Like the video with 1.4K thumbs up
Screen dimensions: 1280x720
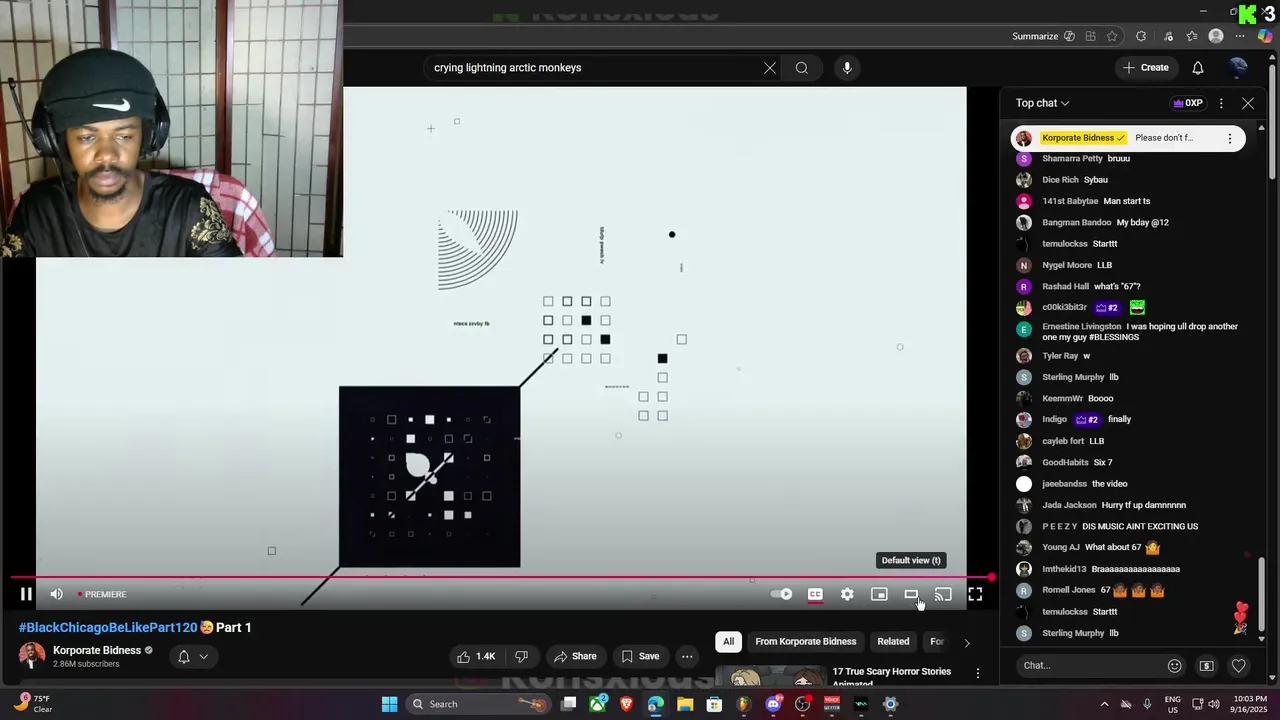tap(476, 656)
